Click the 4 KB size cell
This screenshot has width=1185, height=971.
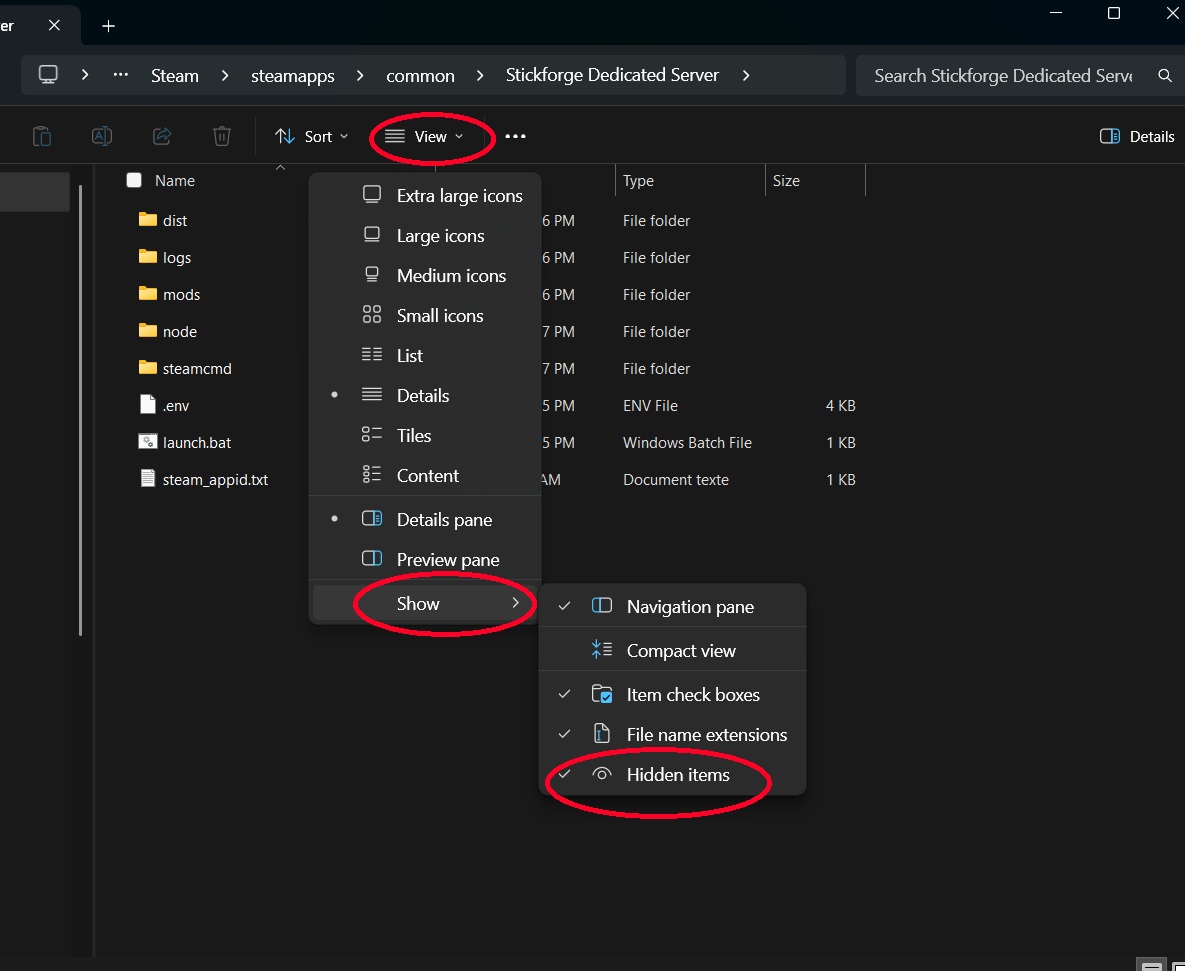840,405
